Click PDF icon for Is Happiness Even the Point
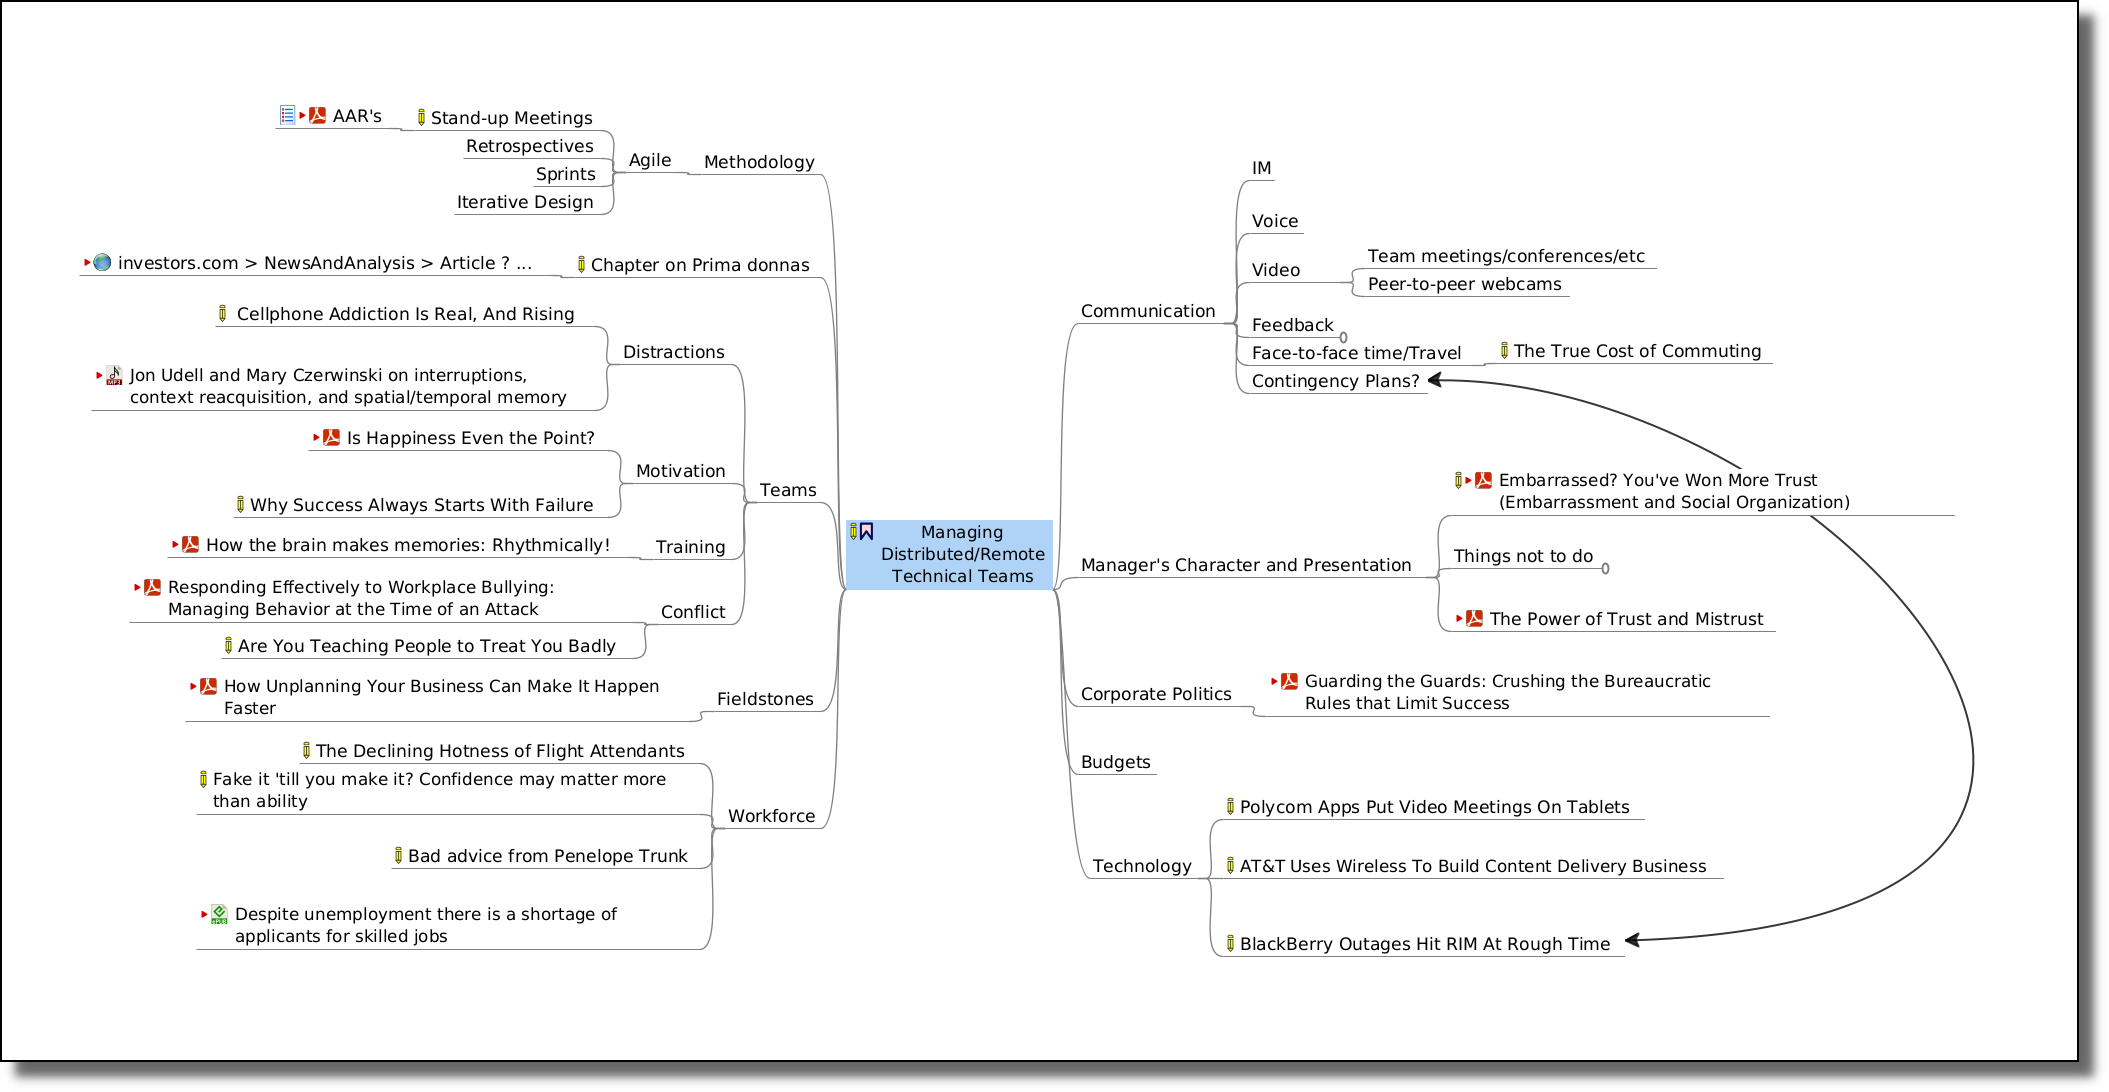 [x=331, y=438]
